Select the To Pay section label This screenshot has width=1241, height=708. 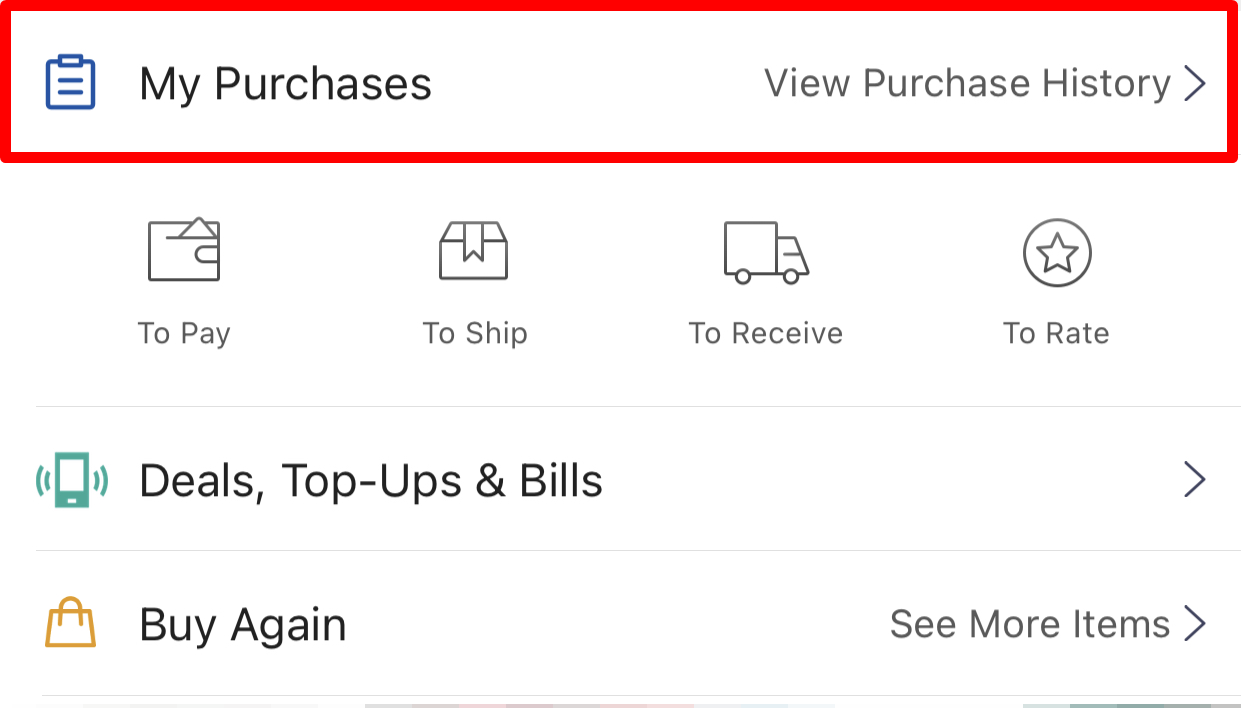coord(184,333)
